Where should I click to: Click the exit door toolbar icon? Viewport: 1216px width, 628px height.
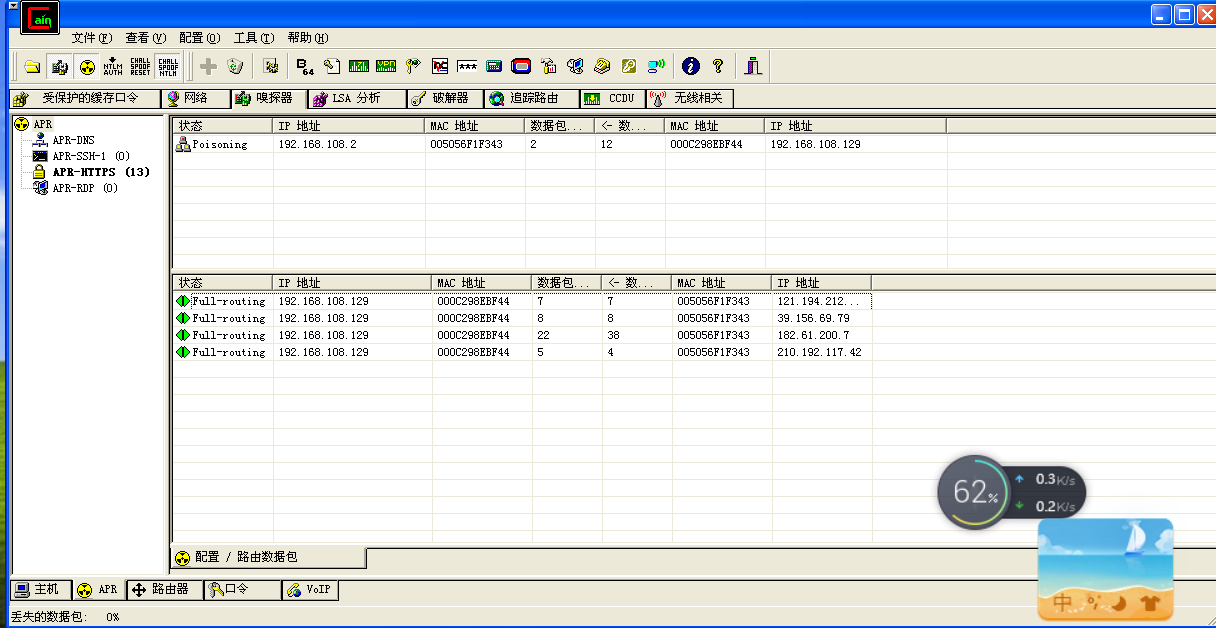[753, 66]
